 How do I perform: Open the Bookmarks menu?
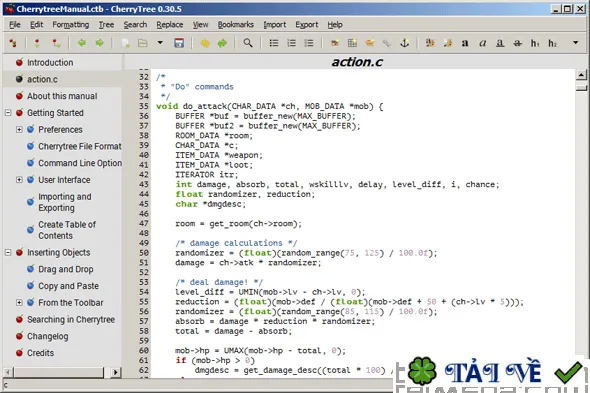coord(236,25)
